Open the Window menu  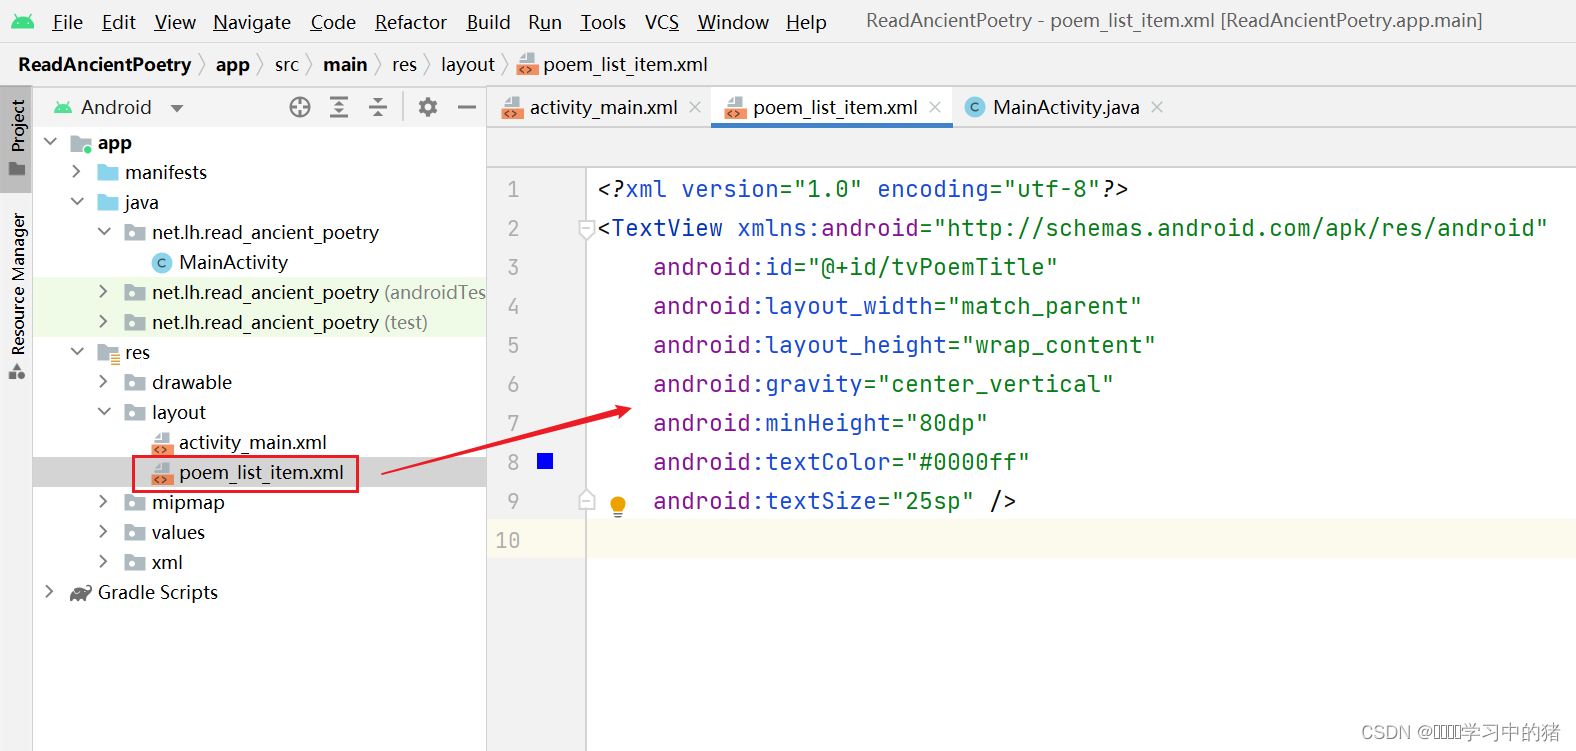click(x=733, y=22)
